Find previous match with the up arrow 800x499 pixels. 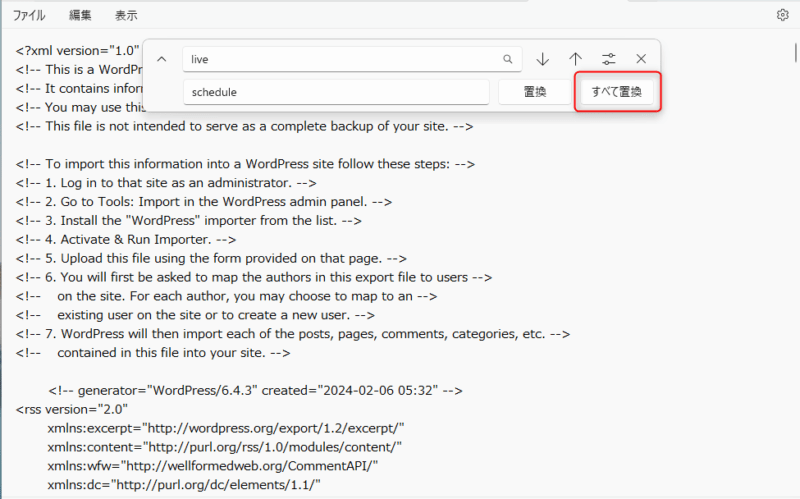pos(576,59)
